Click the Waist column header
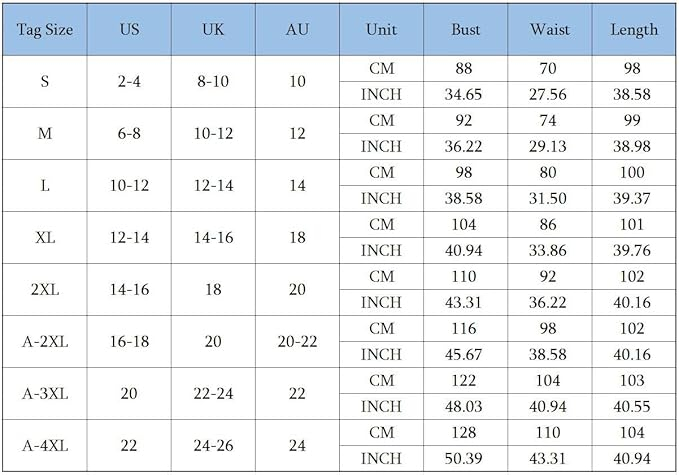This screenshot has height=475, width=679. coord(550,30)
